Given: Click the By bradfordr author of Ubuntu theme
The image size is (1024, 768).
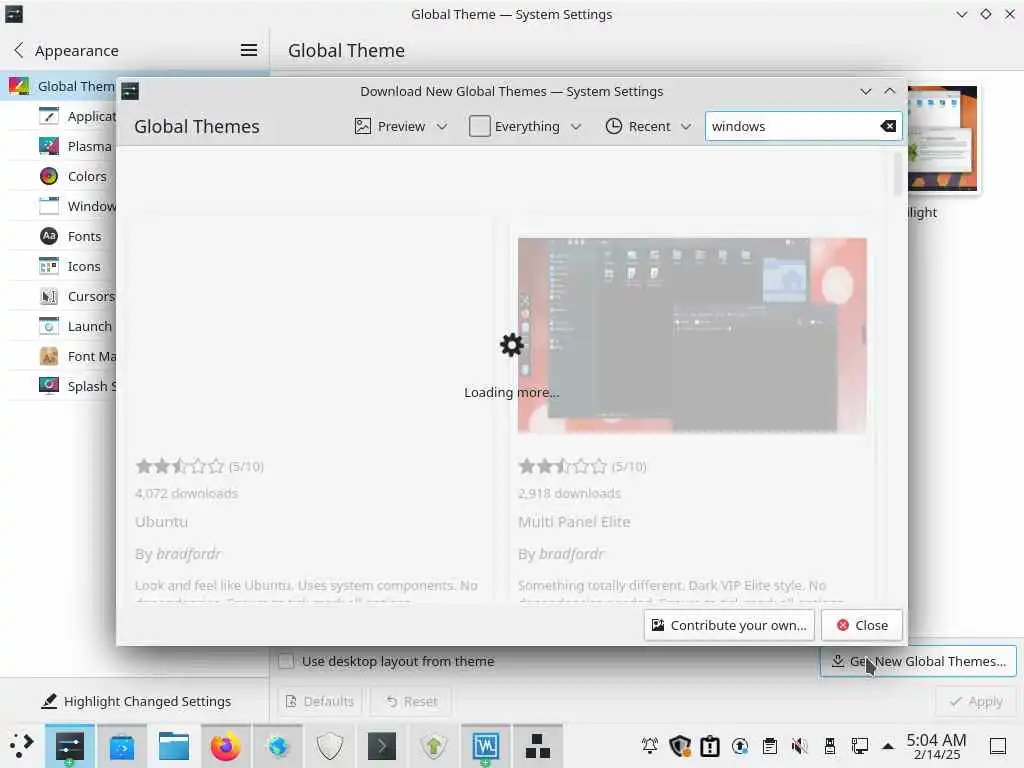Looking at the screenshot, I should 178,554.
